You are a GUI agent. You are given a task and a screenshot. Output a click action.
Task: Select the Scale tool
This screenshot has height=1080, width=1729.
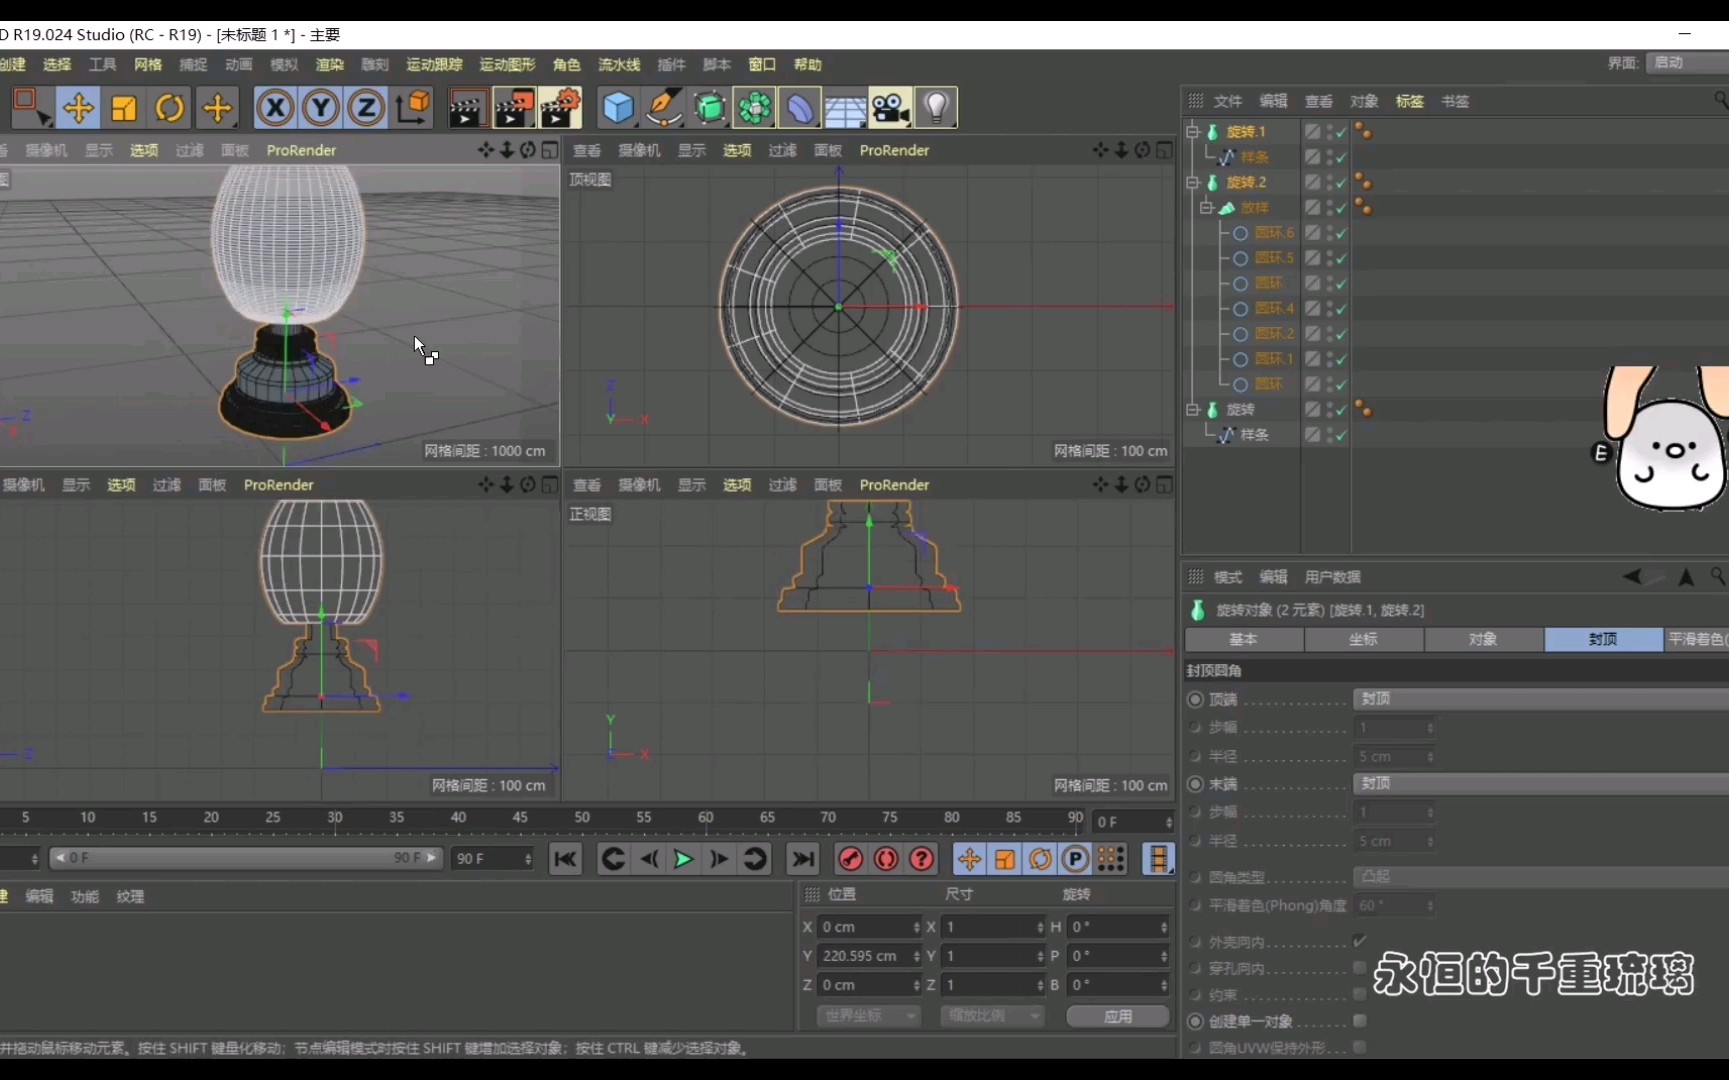tap(123, 107)
